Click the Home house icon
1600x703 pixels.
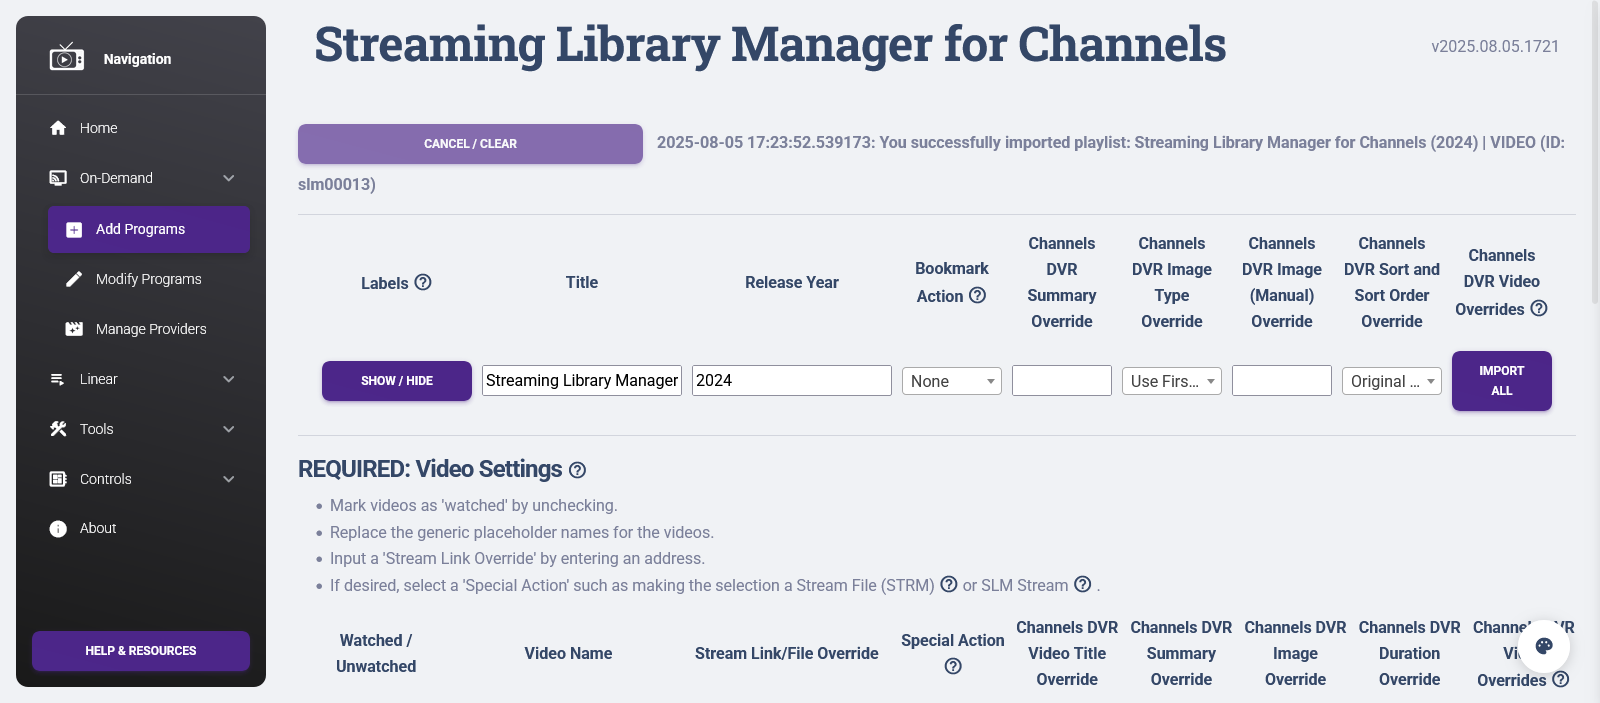point(58,128)
